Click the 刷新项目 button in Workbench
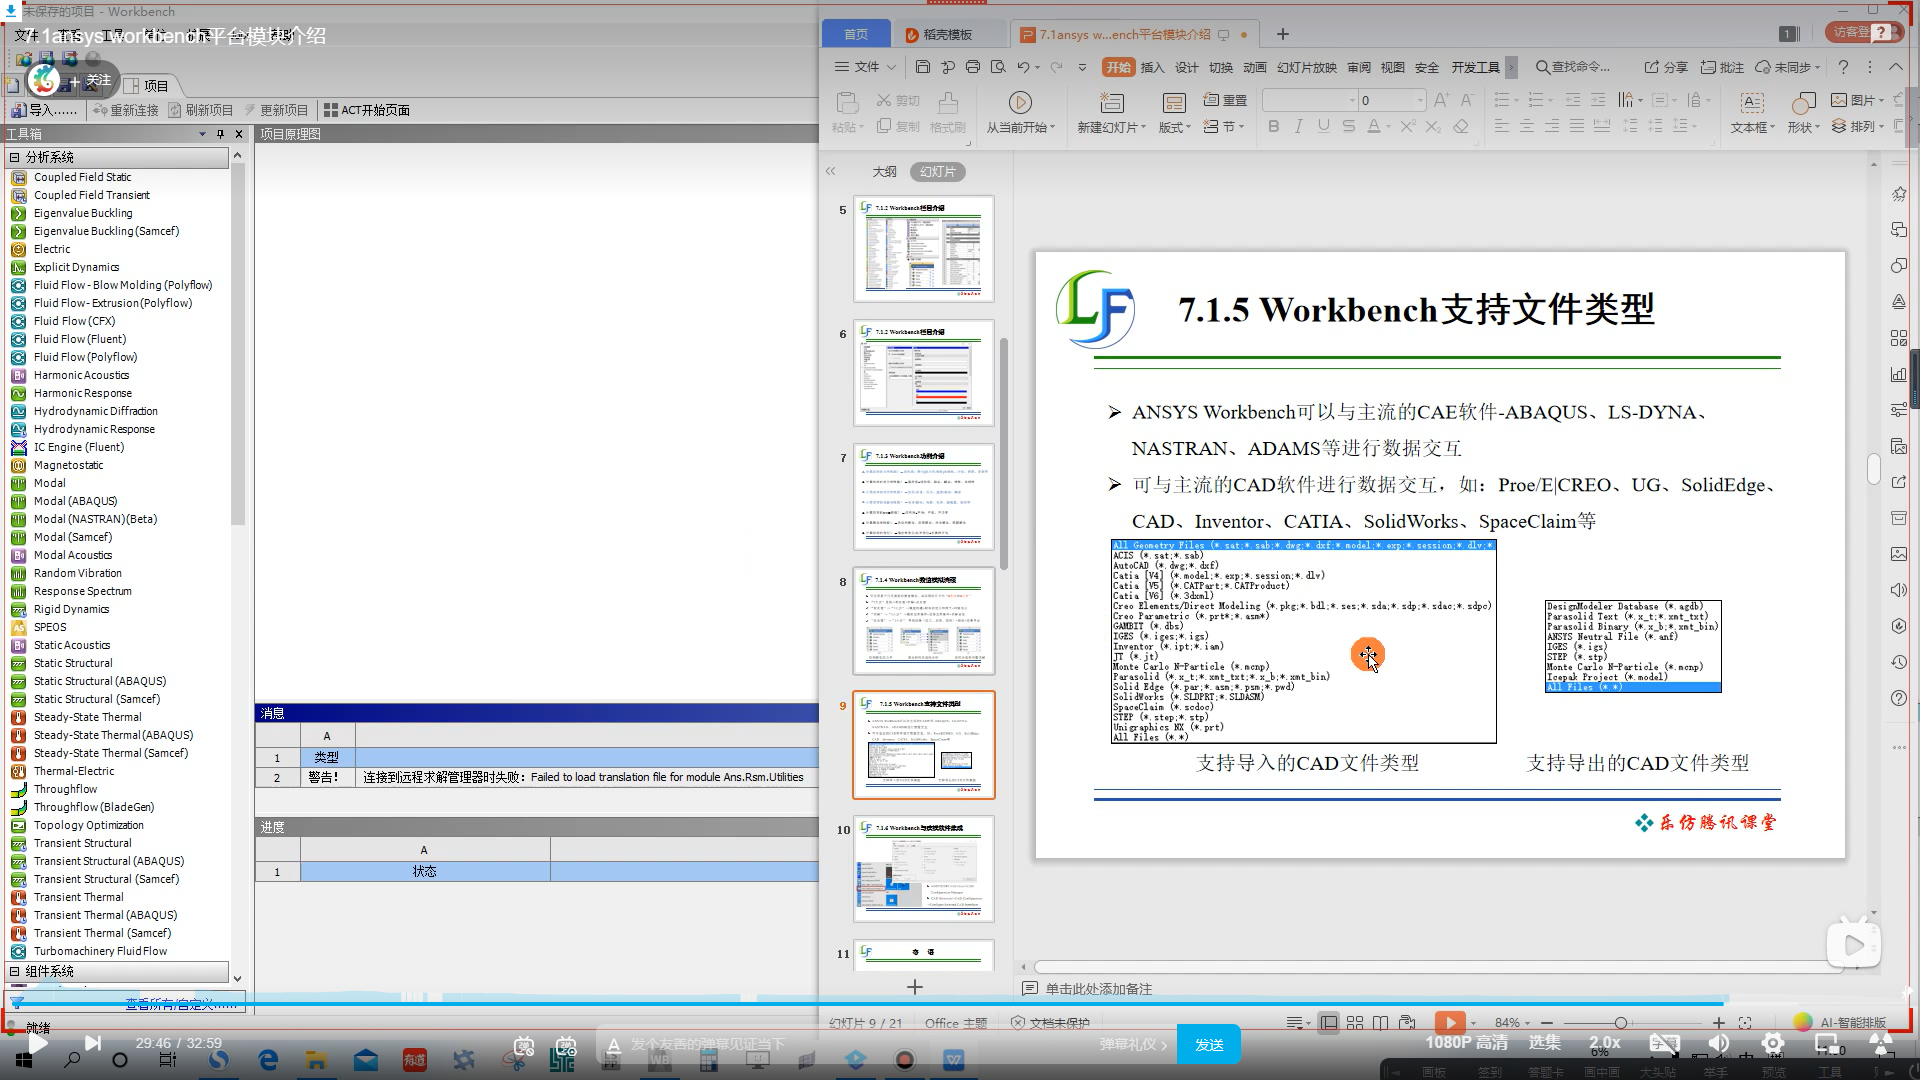This screenshot has width=1920, height=1080. point(201,110)
